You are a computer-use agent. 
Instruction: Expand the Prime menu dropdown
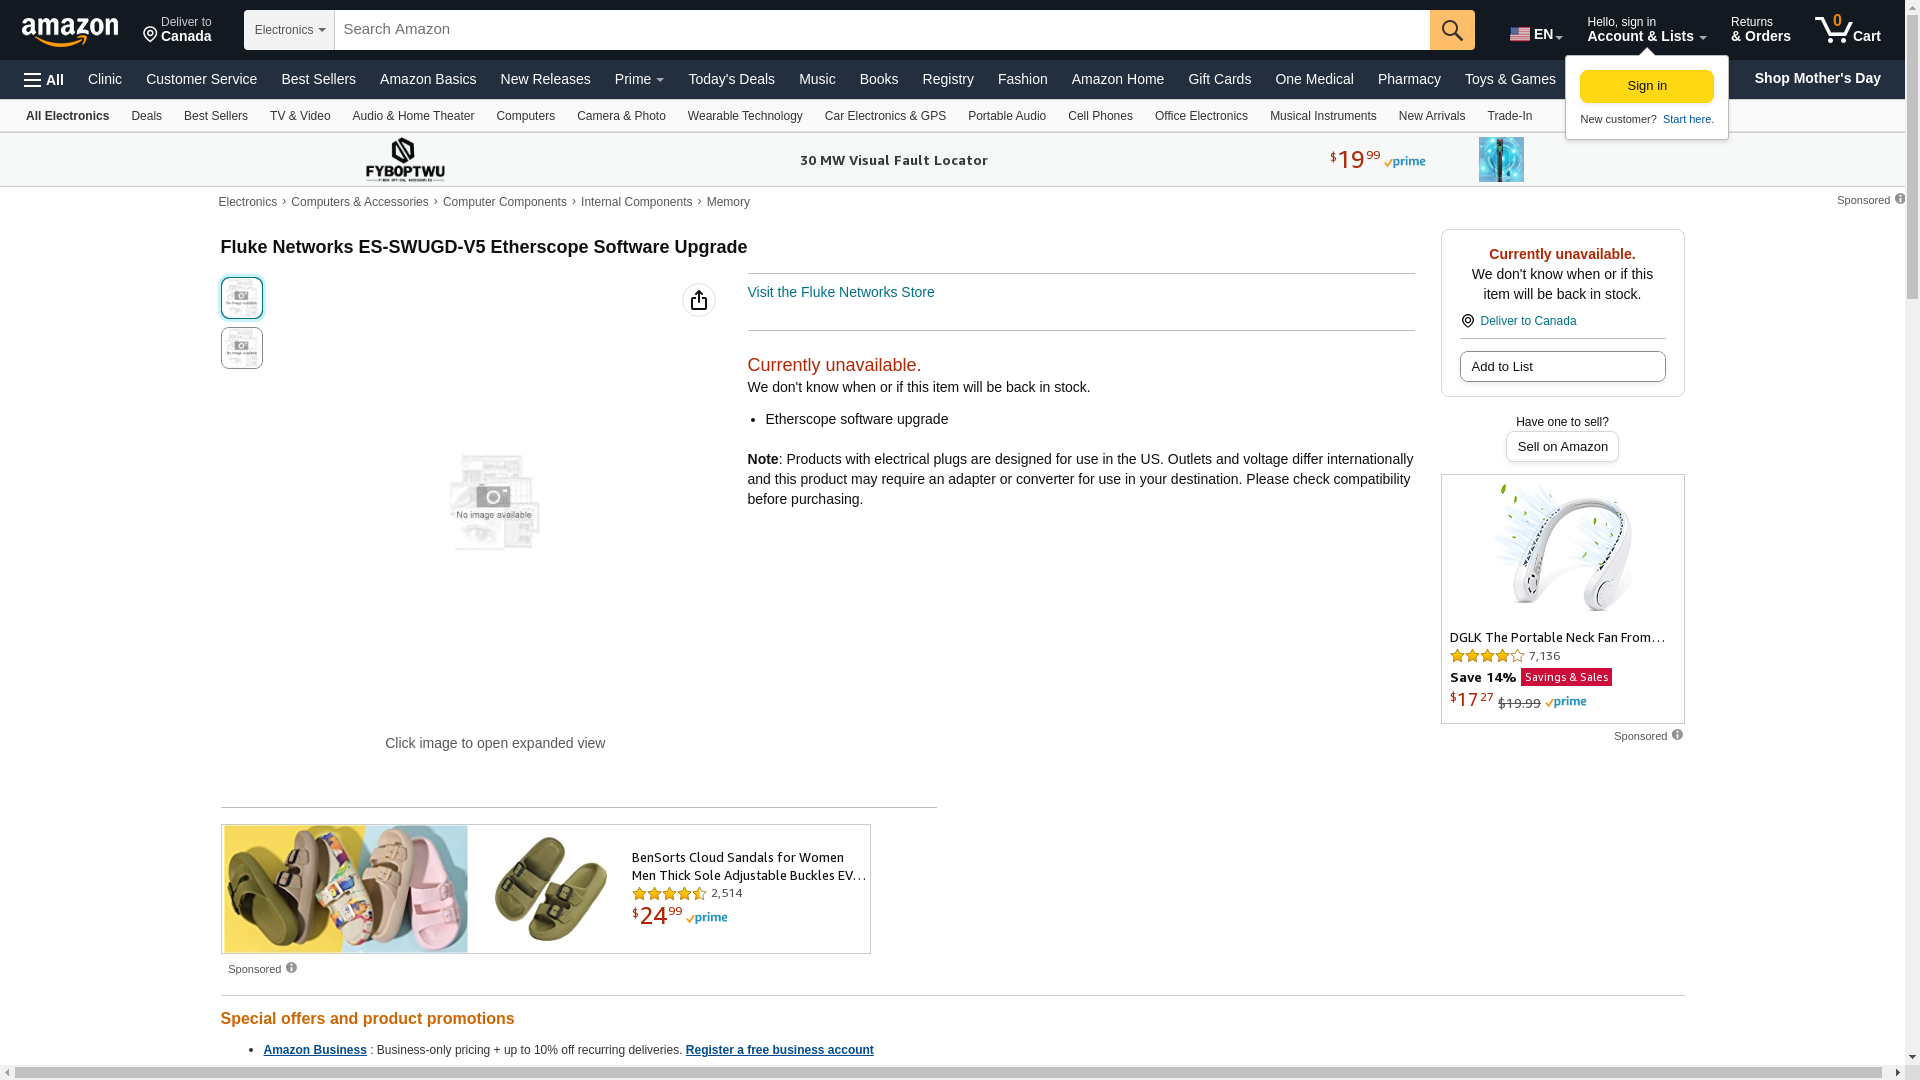coord(639,79)
